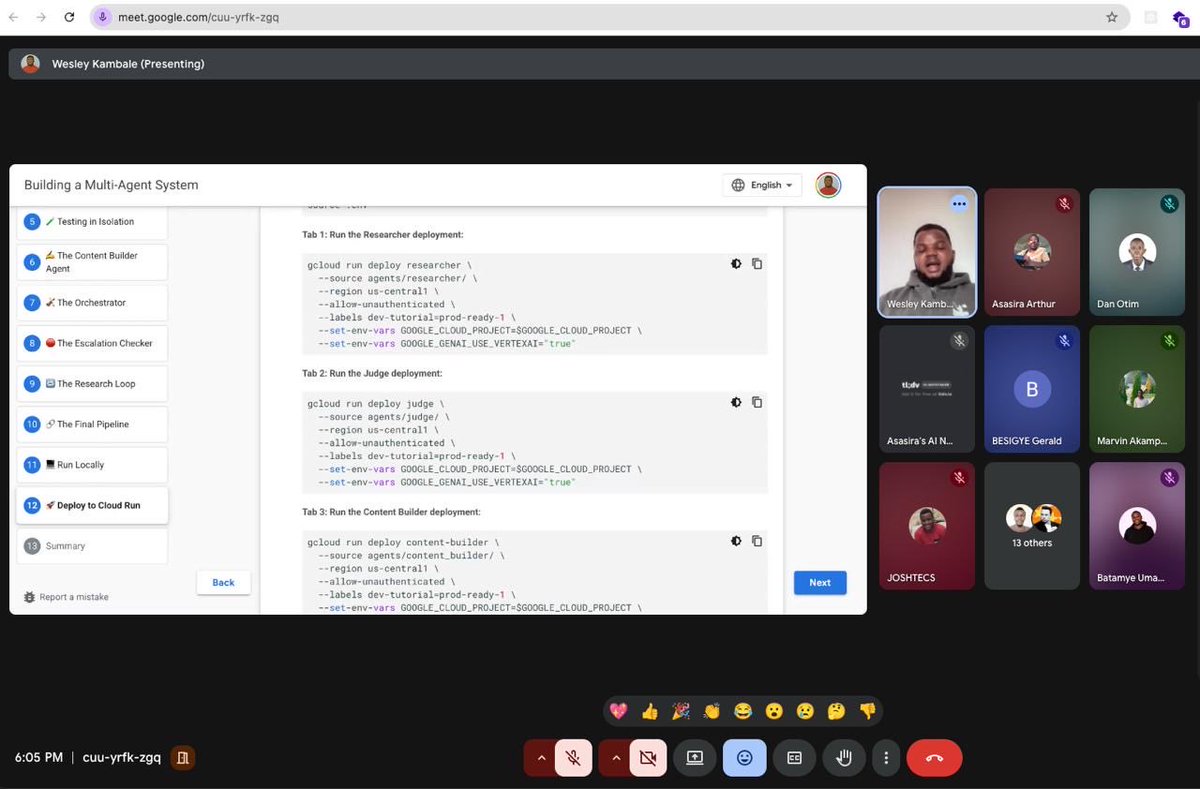1200x789 pixels.
Task: Open meeting details building icon
Action: point(182,758)
